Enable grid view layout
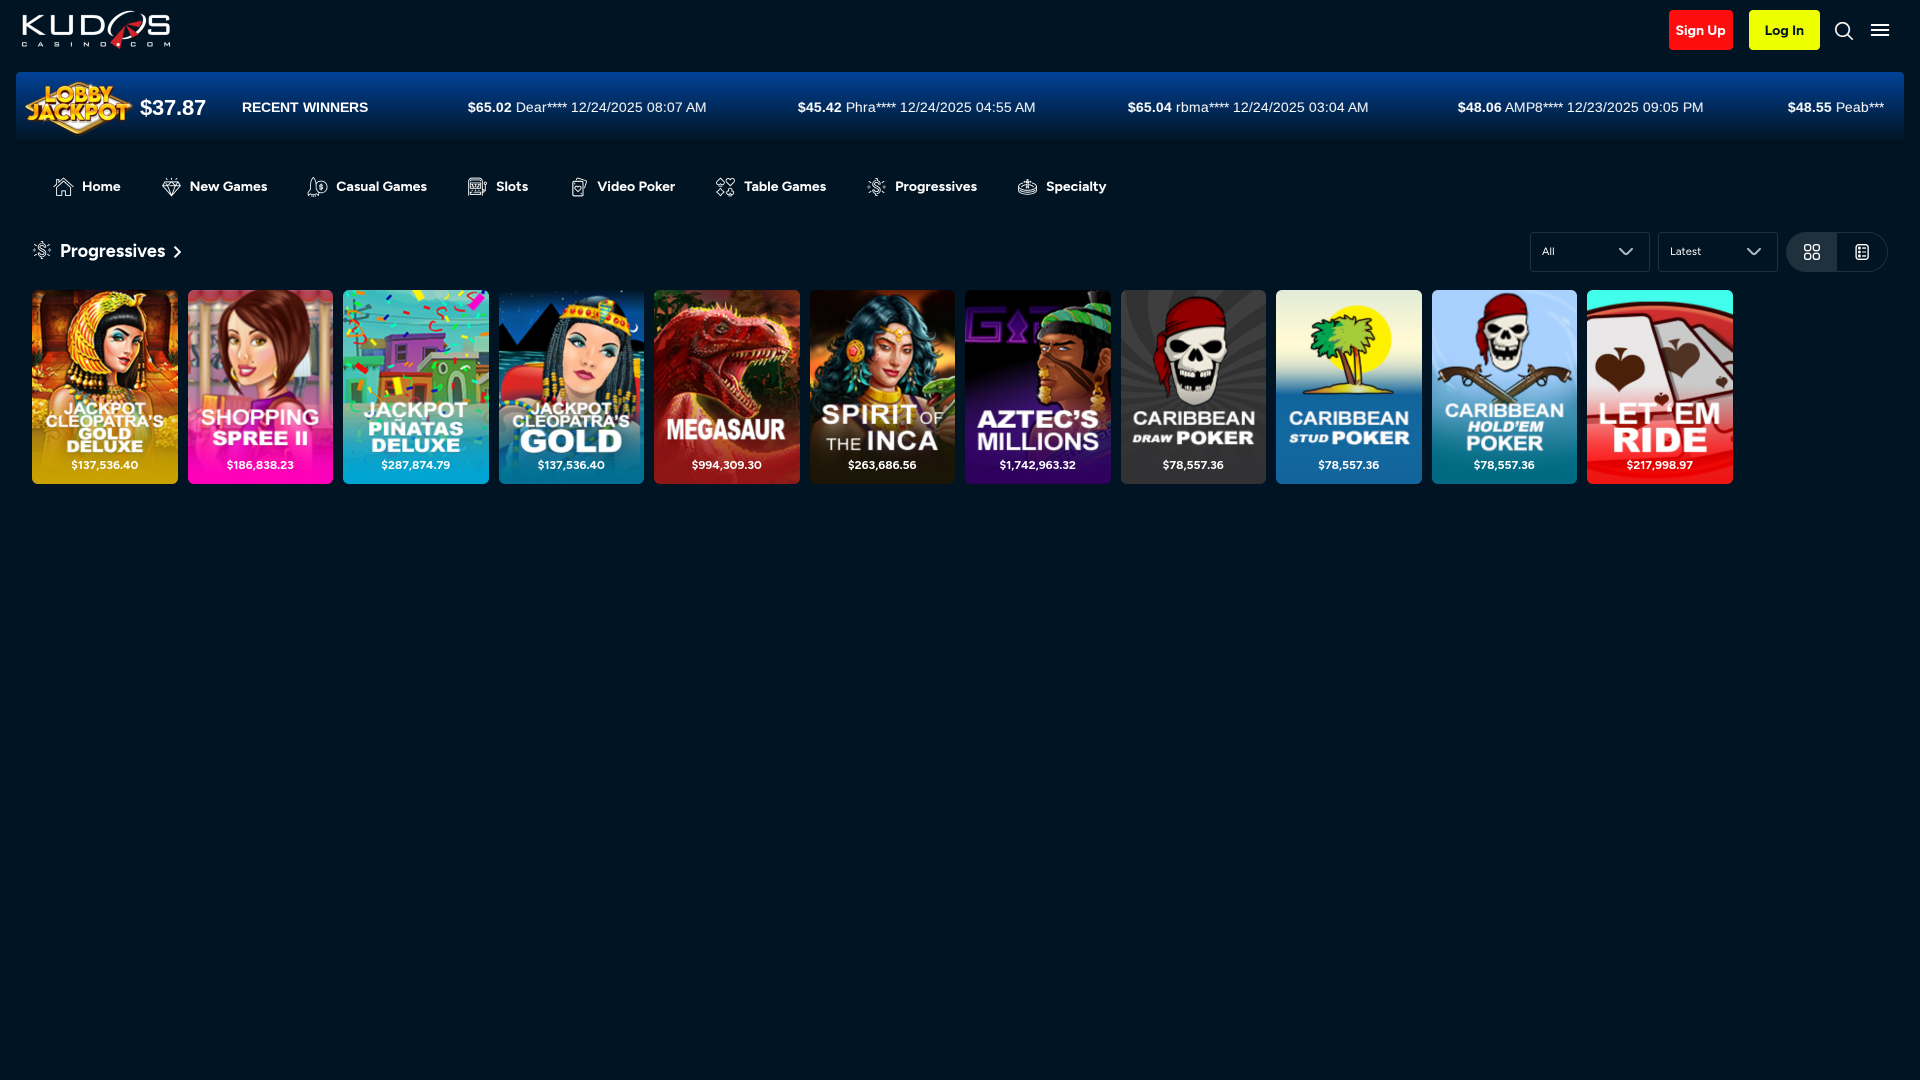The height and width of the screenshot is (1080, 1920). (x=1812, y=251)
